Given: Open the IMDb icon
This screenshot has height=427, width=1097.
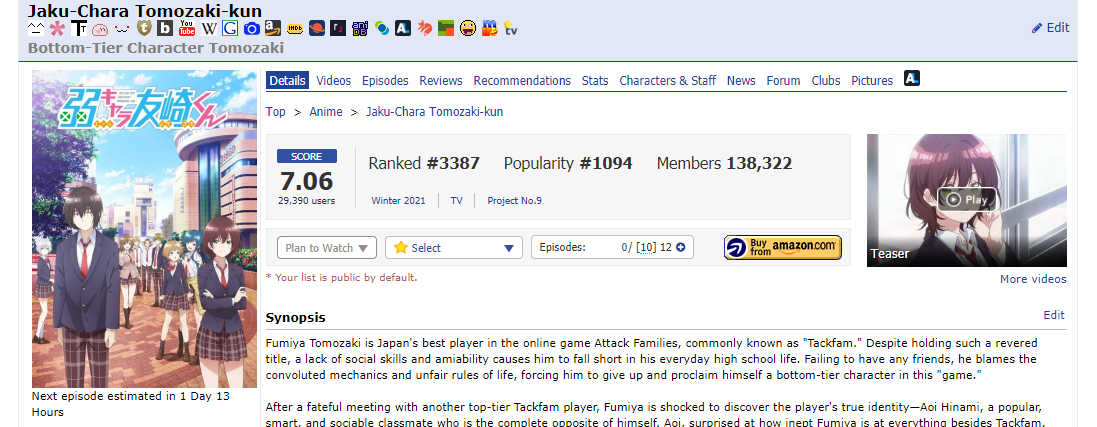Looking at the screenshot, I should coord(295,29).
